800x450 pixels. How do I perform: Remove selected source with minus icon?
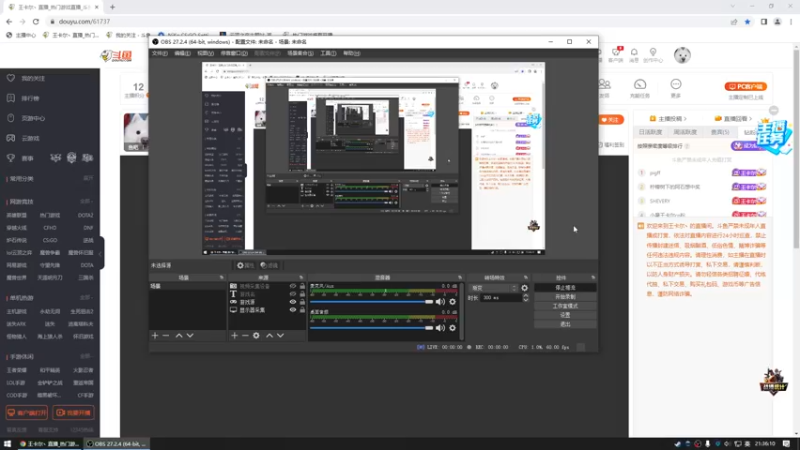coord(245,336)
